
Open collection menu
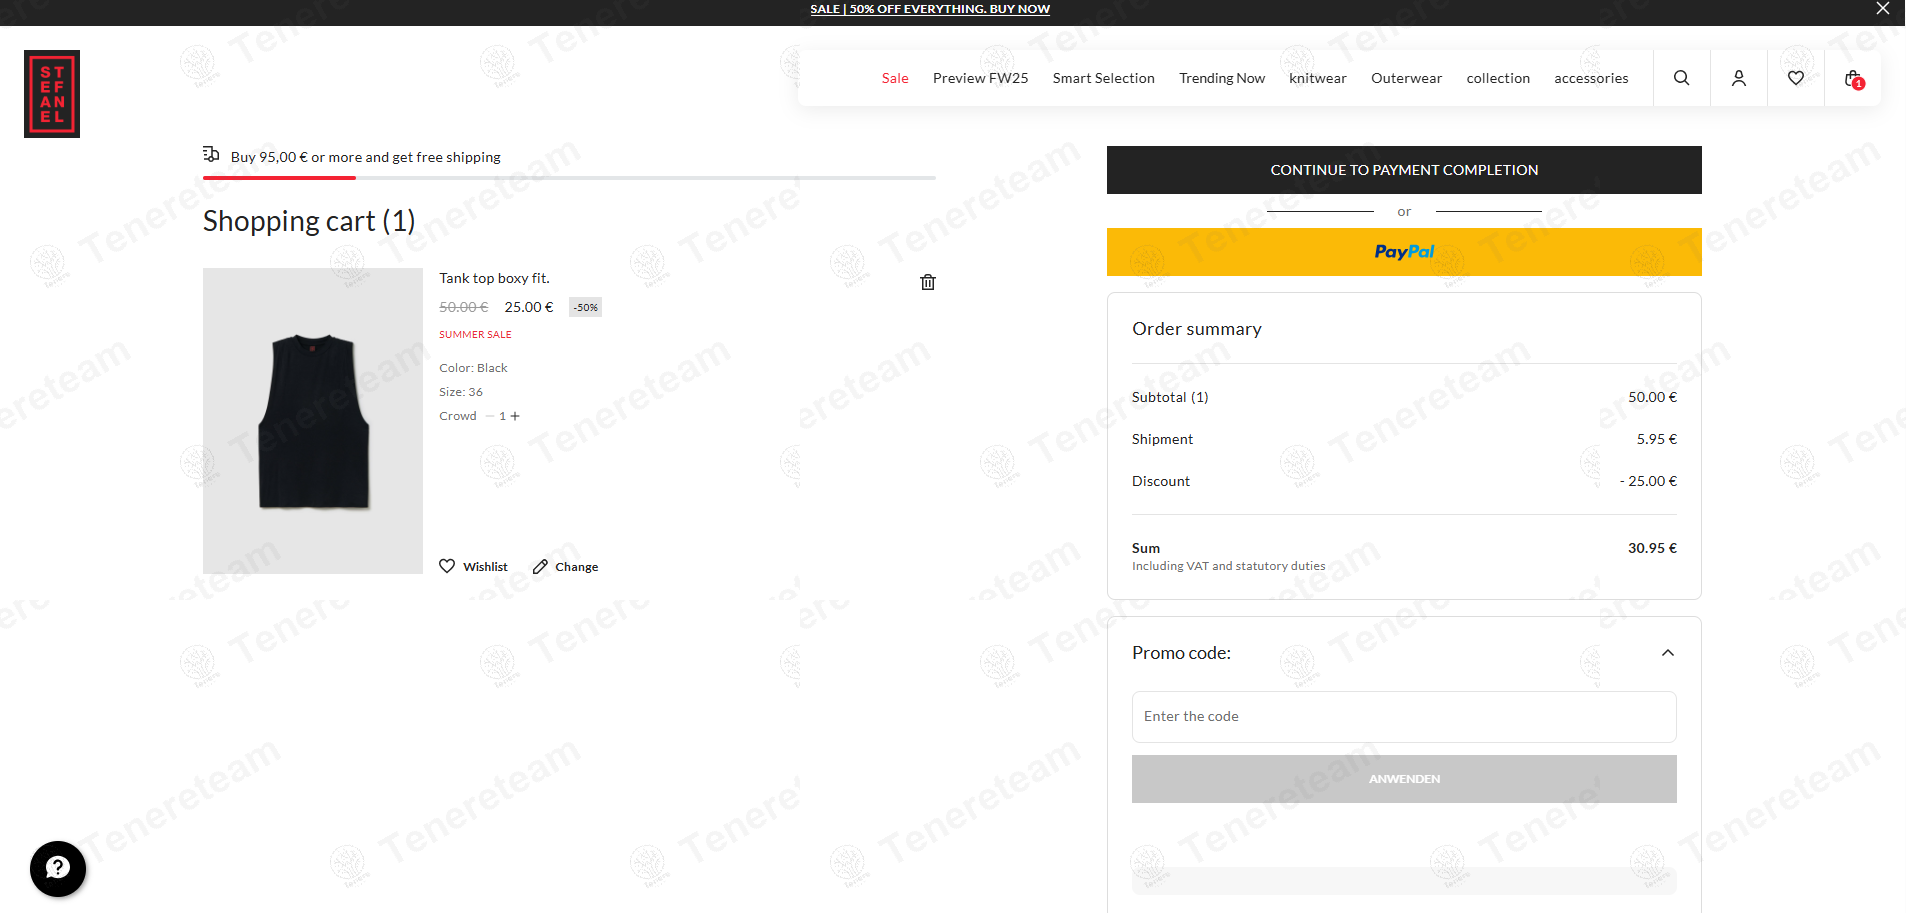(x=1498, y=78)
